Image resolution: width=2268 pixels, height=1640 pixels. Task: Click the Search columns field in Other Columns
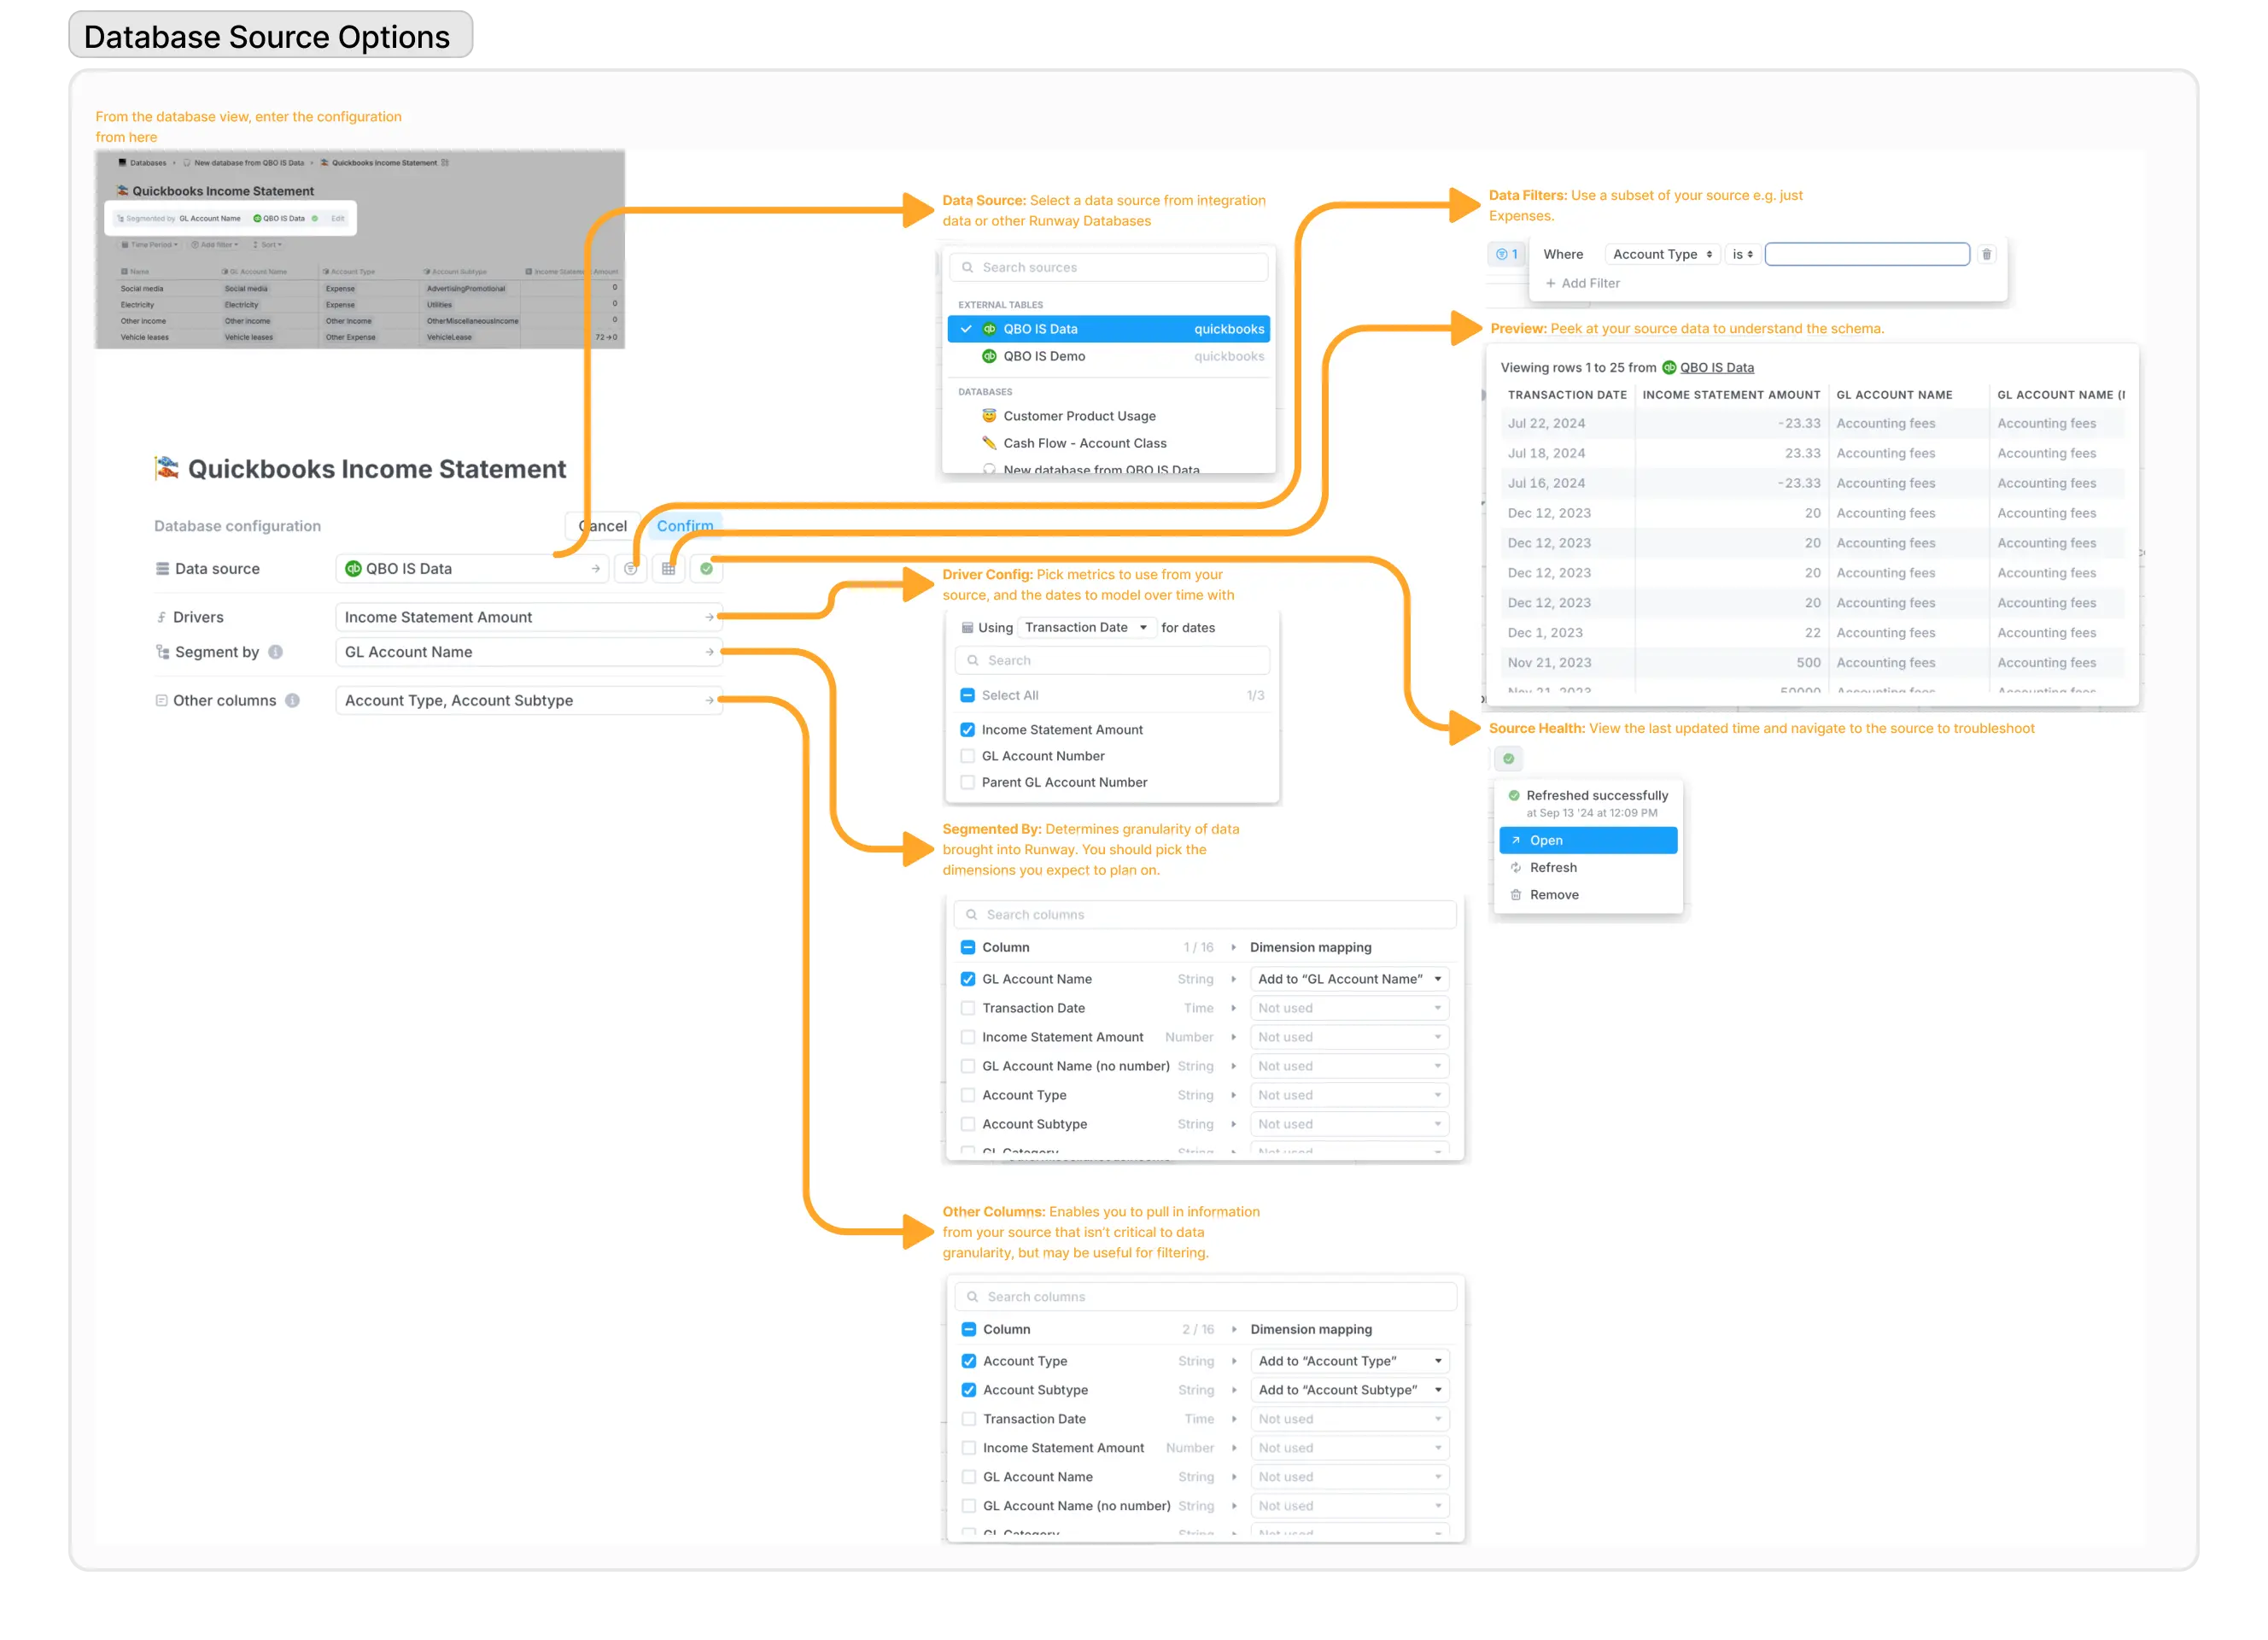1205,1297
